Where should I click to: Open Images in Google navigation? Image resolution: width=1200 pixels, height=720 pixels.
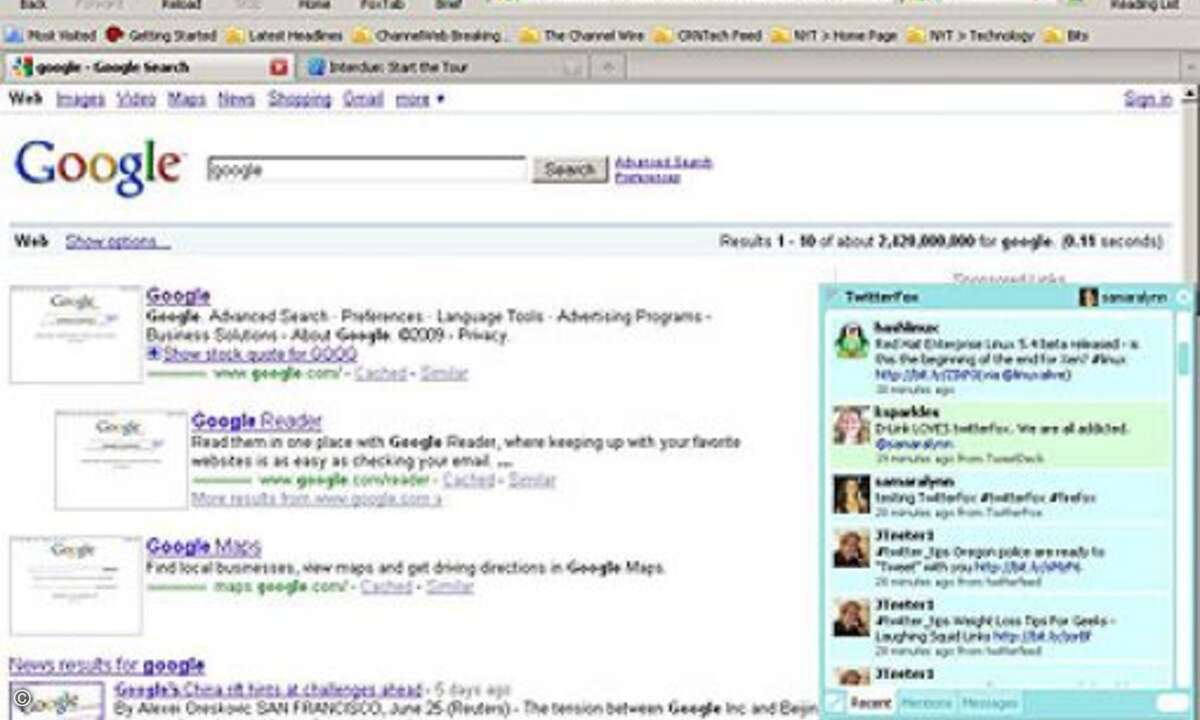(80, 99)
